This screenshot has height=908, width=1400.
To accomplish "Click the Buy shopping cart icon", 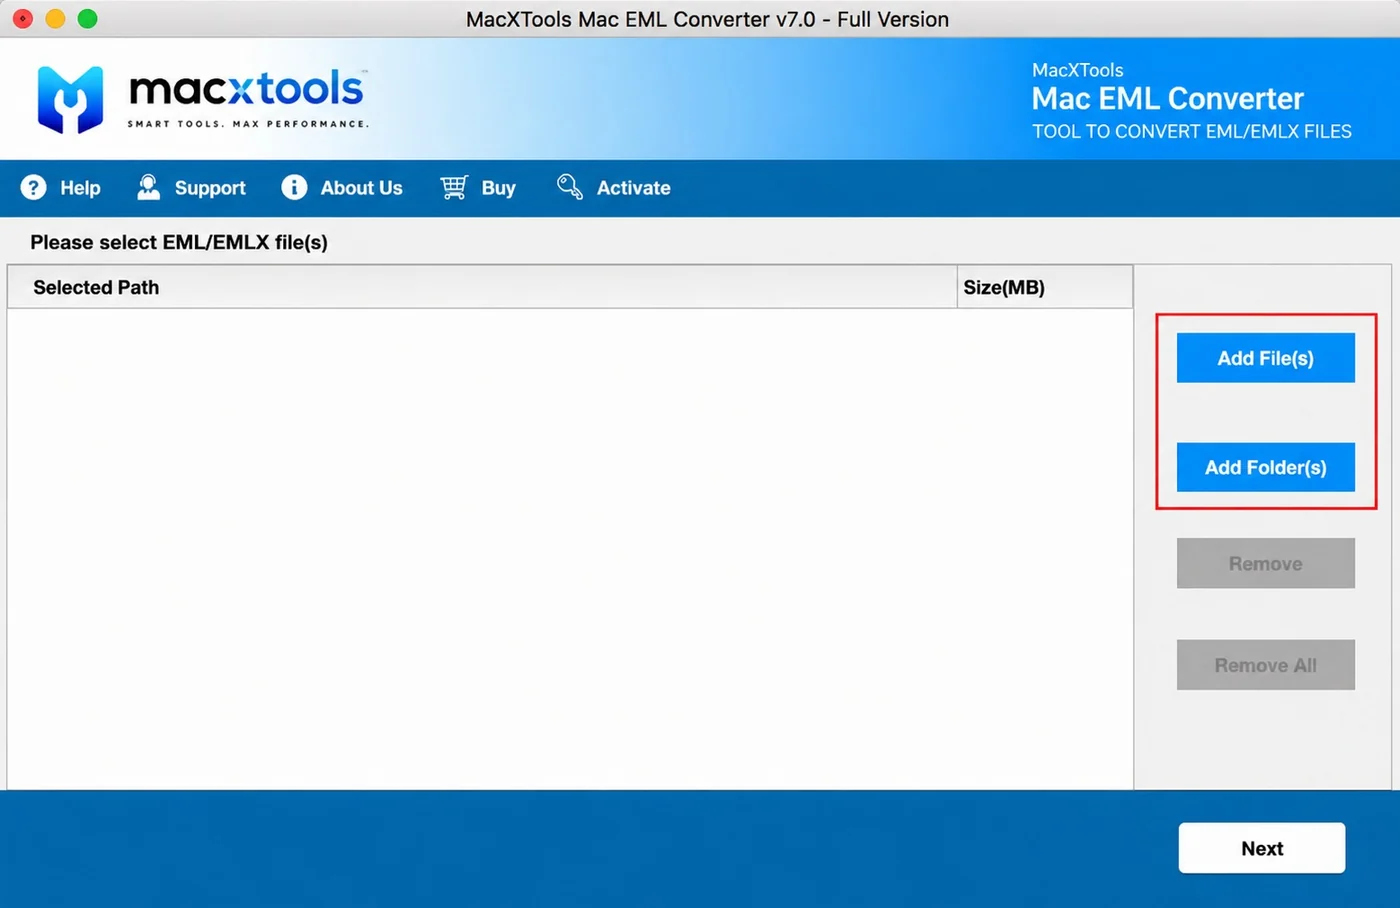I will click(x=454, y=188).
